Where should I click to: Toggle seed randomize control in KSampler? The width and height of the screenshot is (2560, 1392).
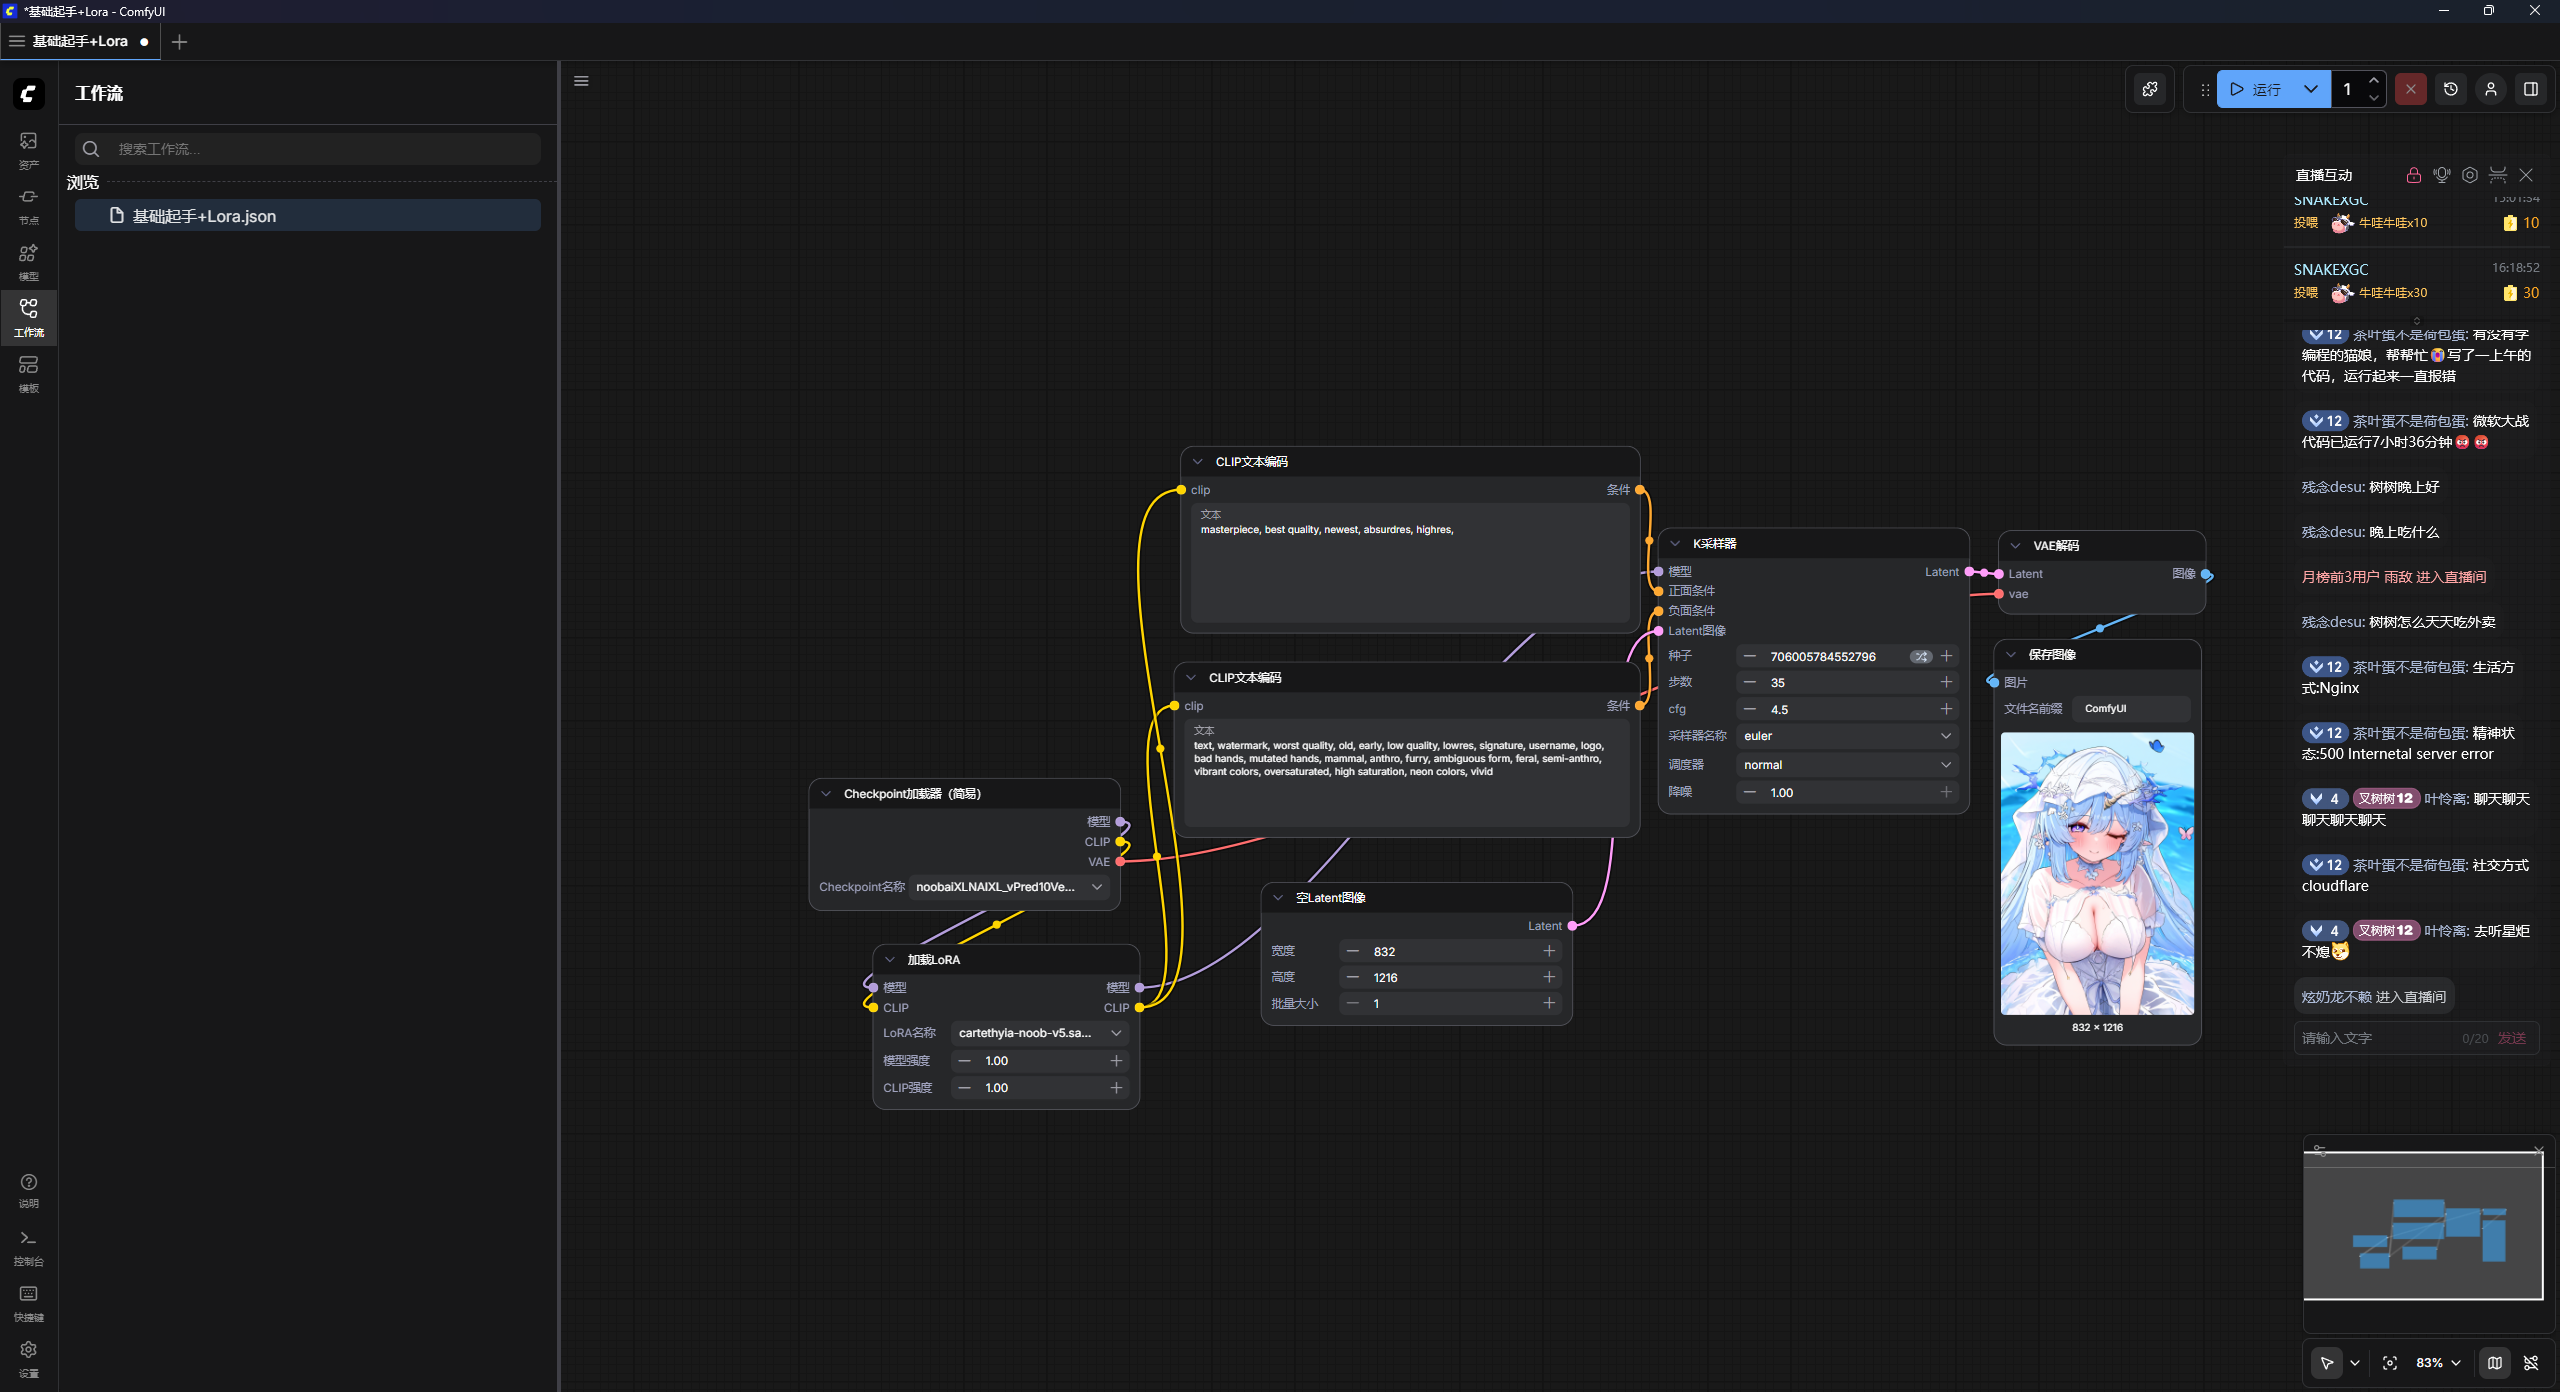point(1921,657)
